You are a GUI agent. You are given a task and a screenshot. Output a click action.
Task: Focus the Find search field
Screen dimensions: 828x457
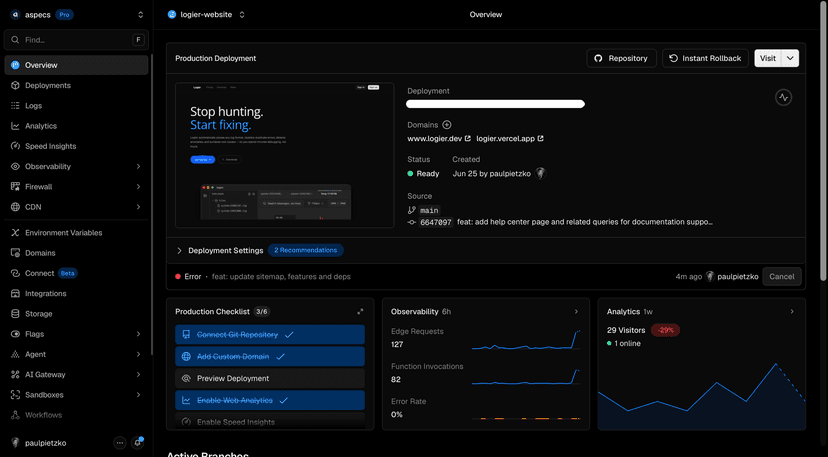pyautogui.click(x=76, y=40)
